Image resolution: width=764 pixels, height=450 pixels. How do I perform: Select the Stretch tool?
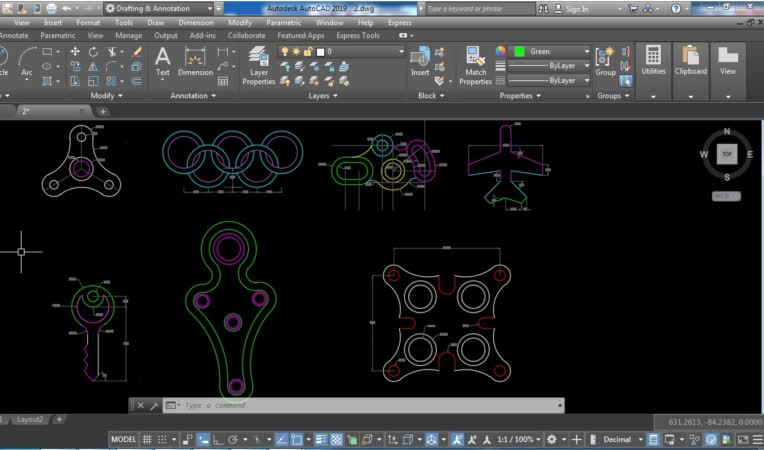[75, 81]
